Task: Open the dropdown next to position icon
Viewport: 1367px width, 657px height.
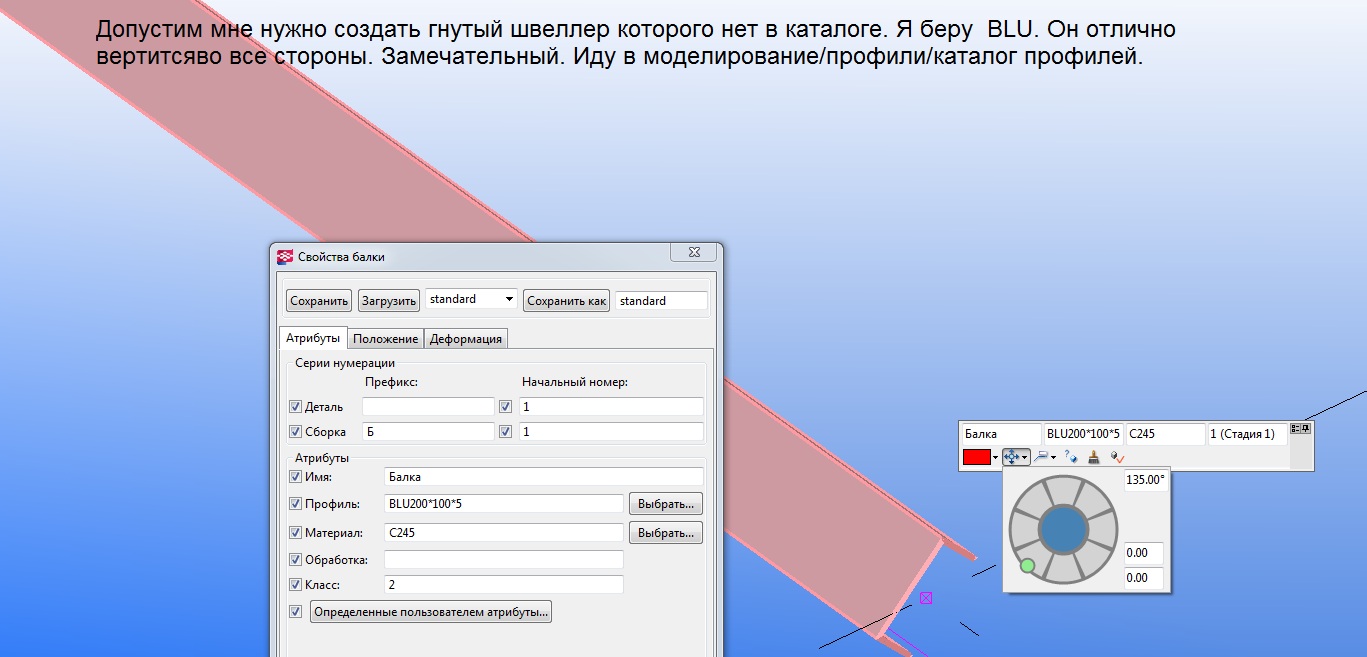Action: 1025,458
